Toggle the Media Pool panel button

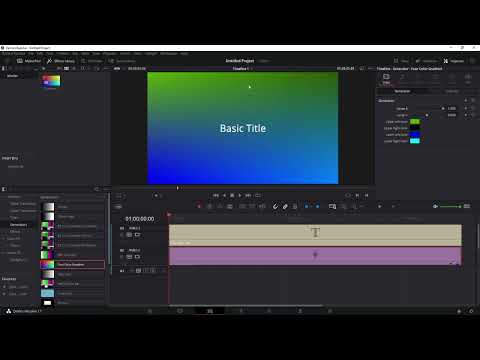pyautogui.click(x=29, y=61)
